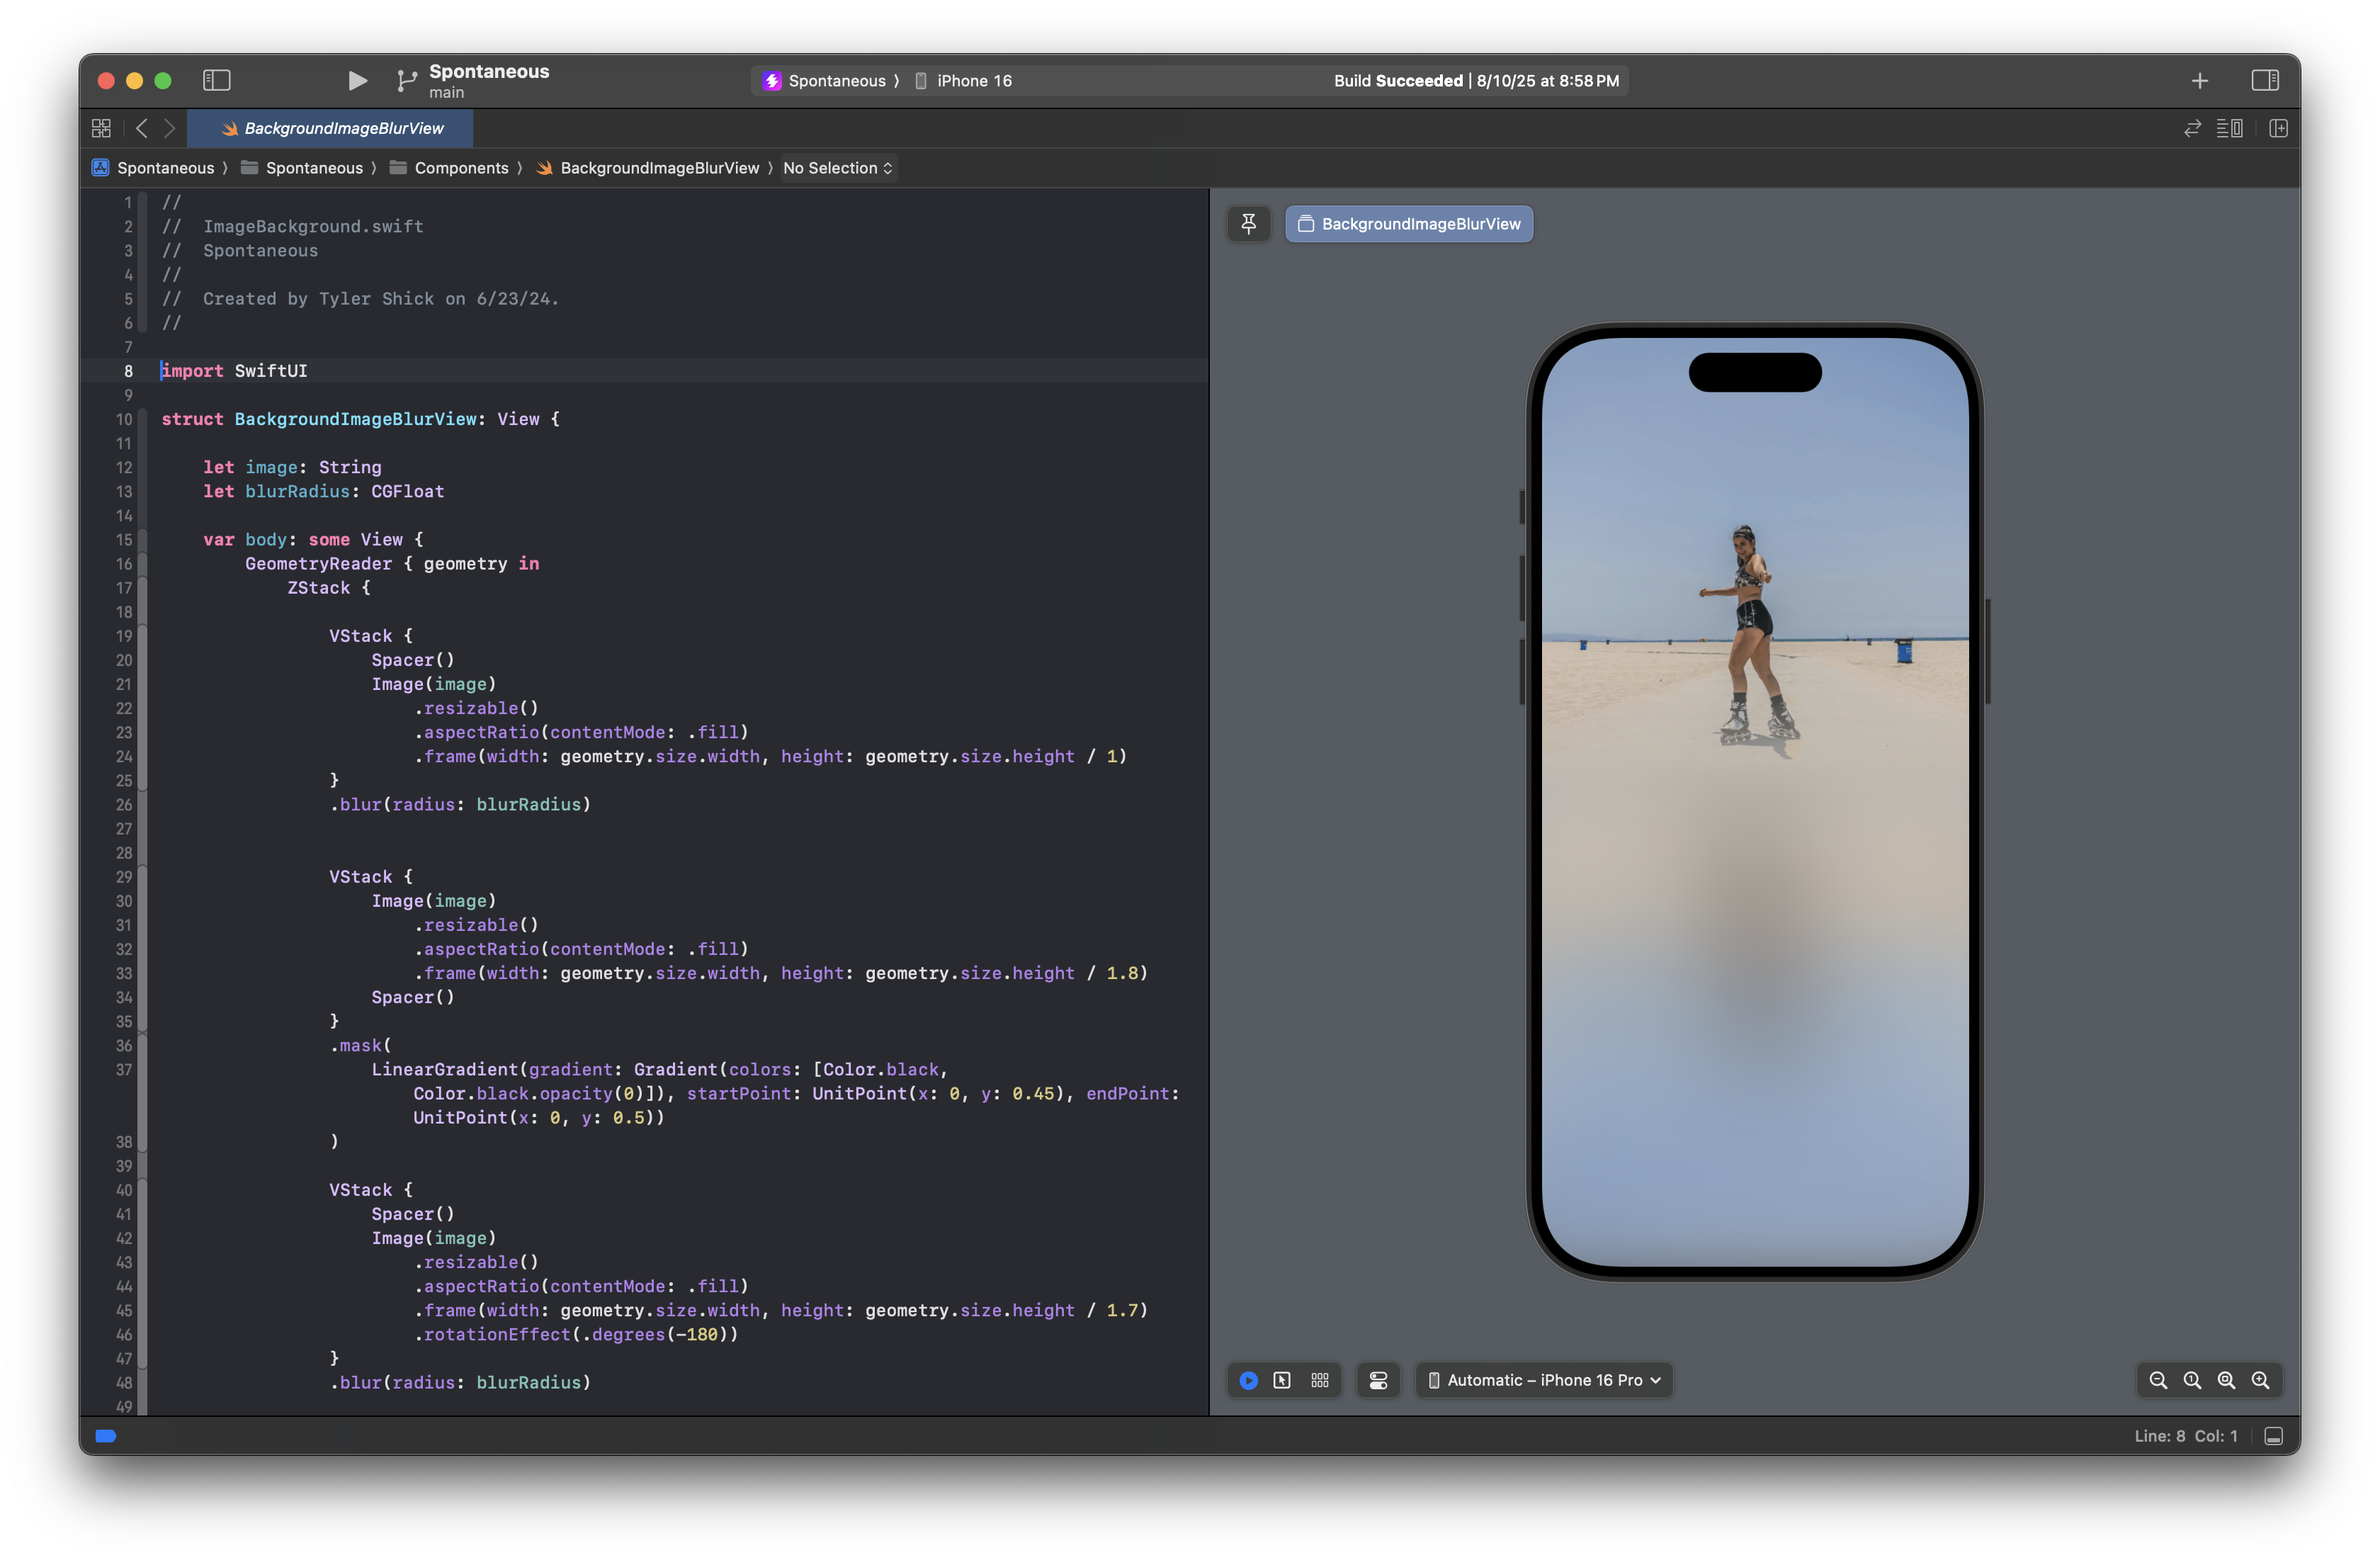Add a new item with the plus button
This screenshot has width=2380, height=1560.
click(2199, 81)
